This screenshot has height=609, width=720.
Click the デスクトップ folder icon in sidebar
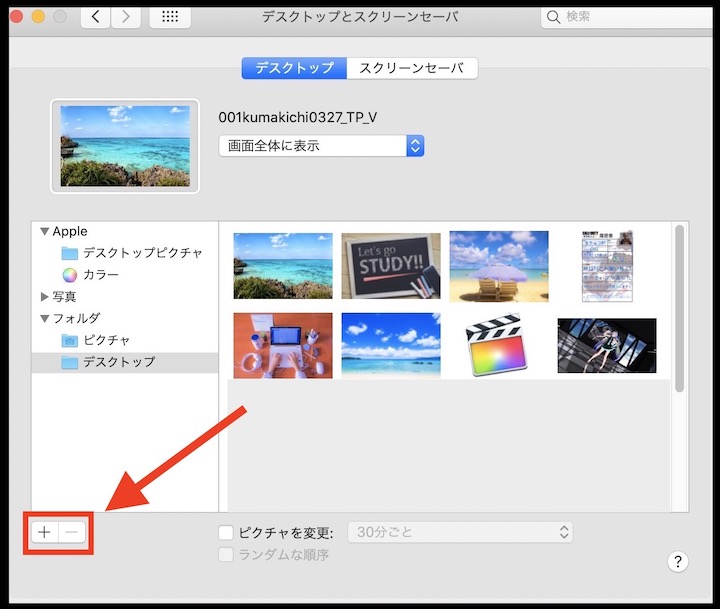coord(70,363)
